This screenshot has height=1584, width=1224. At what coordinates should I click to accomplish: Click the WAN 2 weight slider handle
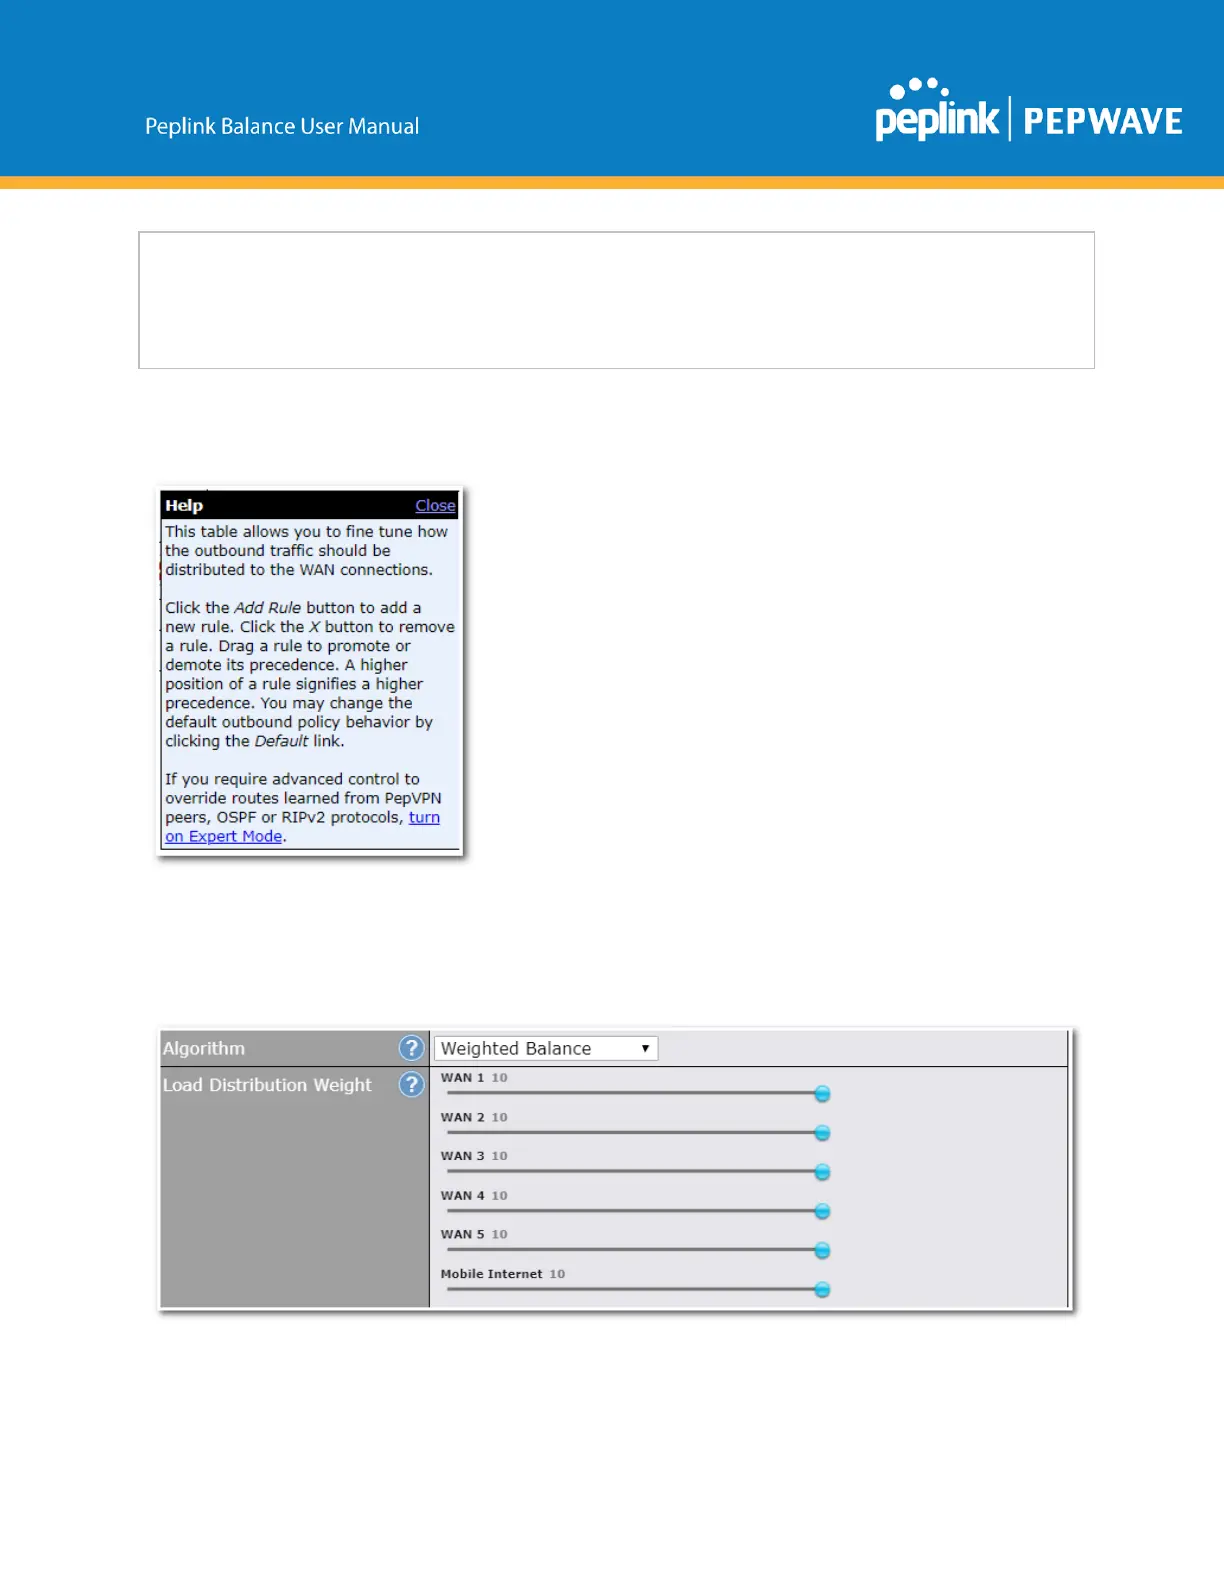822,1133
